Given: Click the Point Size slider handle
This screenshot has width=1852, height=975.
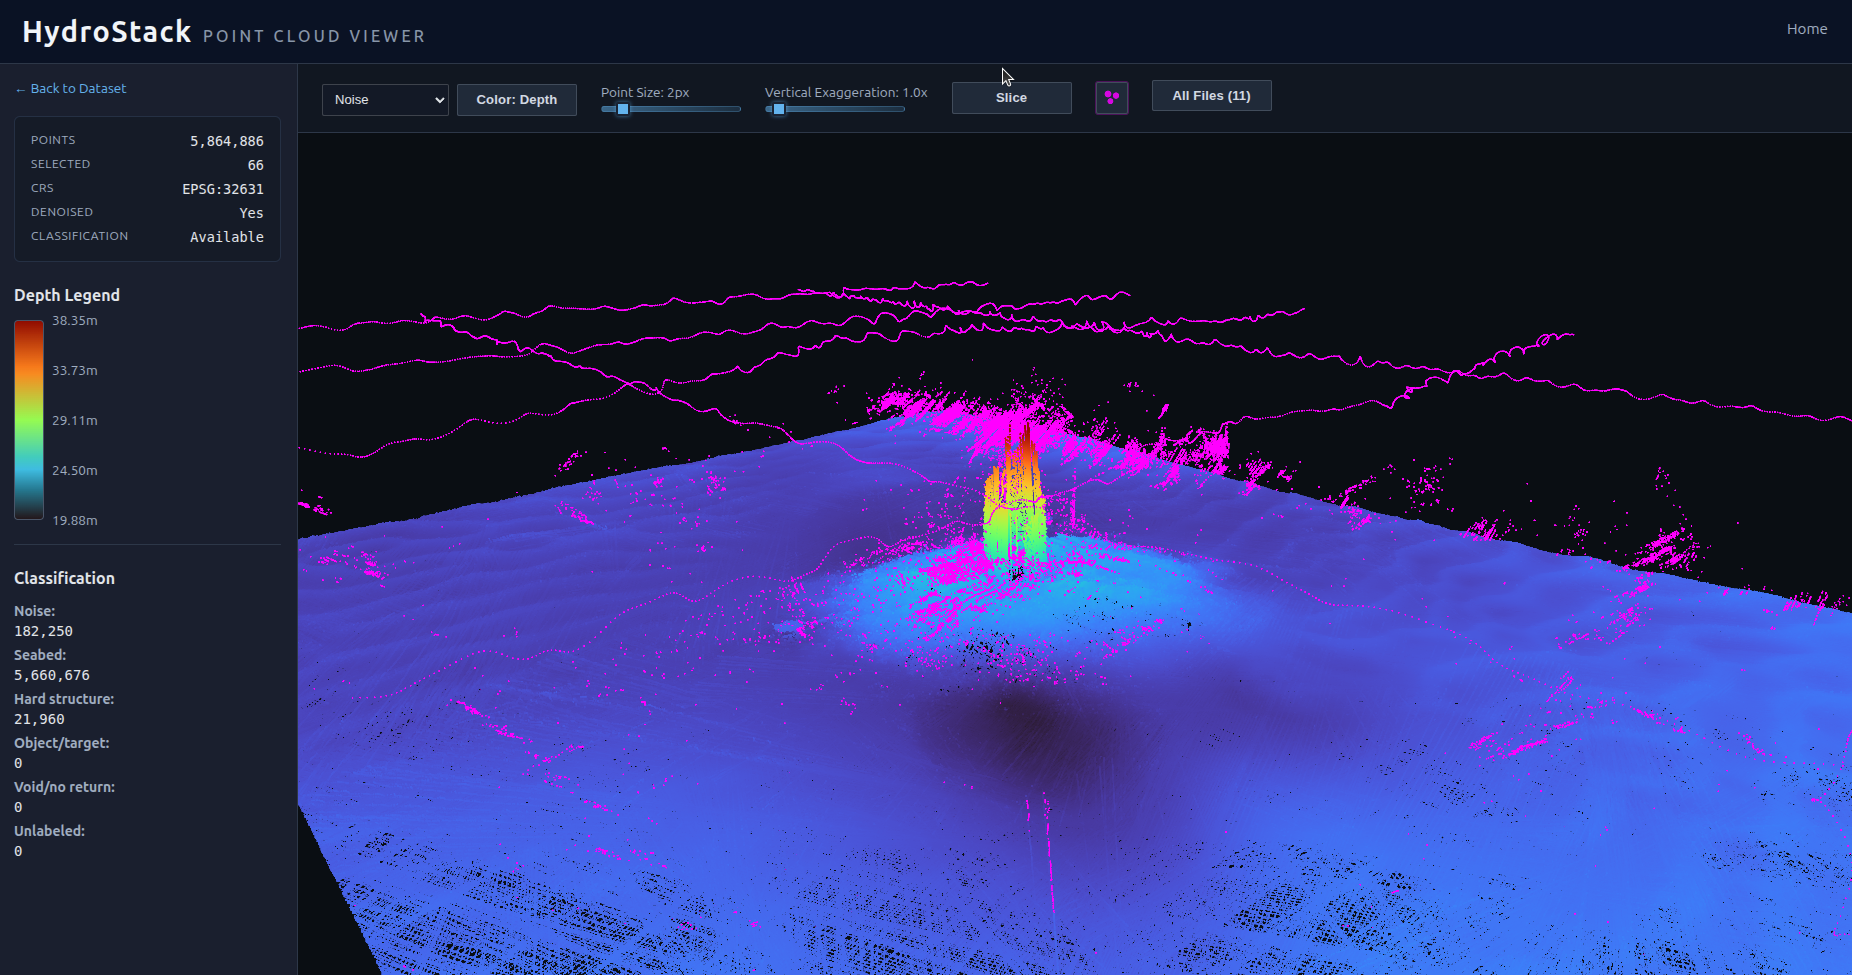Looking at the screenshot, I should 623,109.
